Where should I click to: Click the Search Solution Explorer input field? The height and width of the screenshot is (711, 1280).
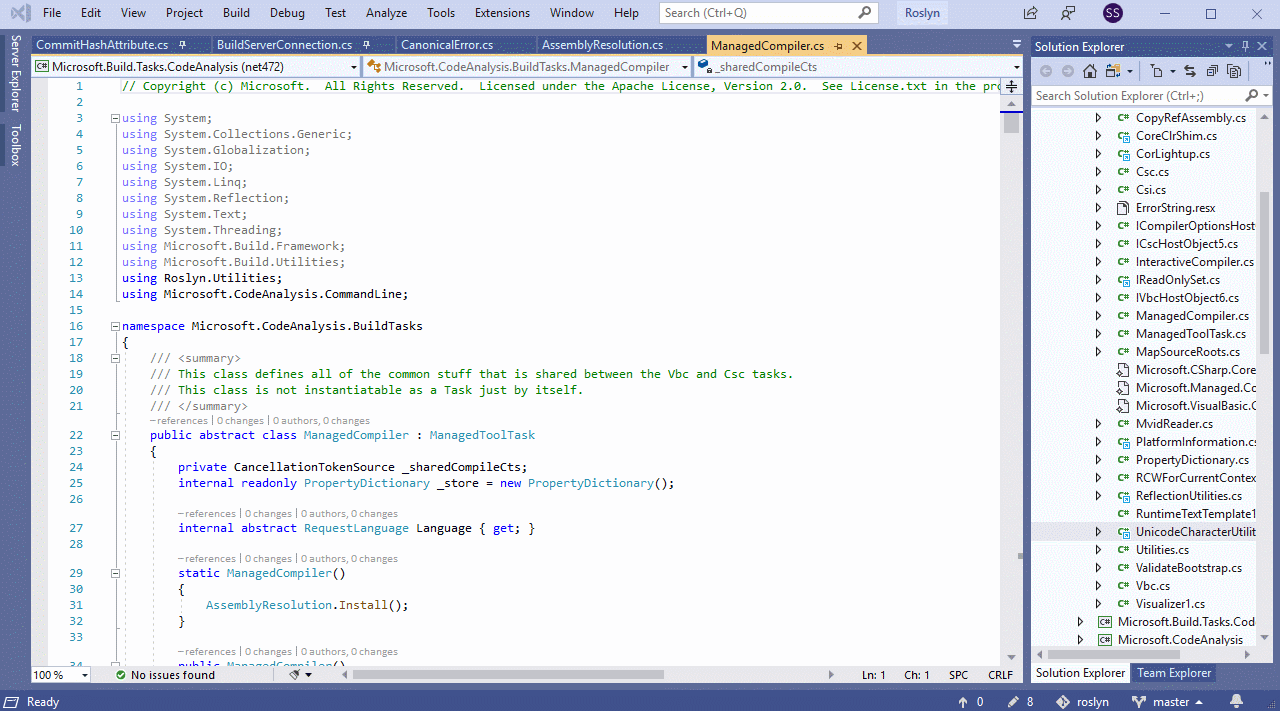tap(1138, 96)
